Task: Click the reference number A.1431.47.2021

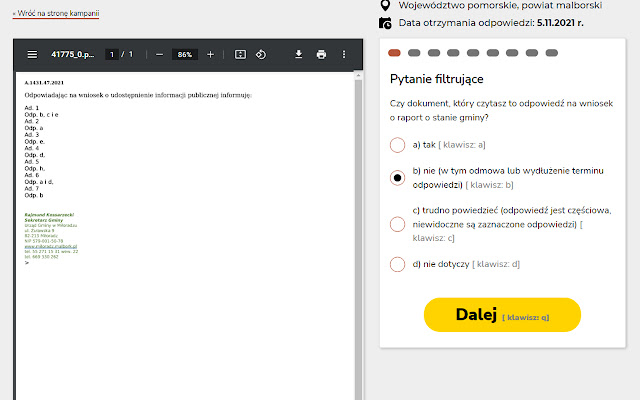Action: point(44,82)
